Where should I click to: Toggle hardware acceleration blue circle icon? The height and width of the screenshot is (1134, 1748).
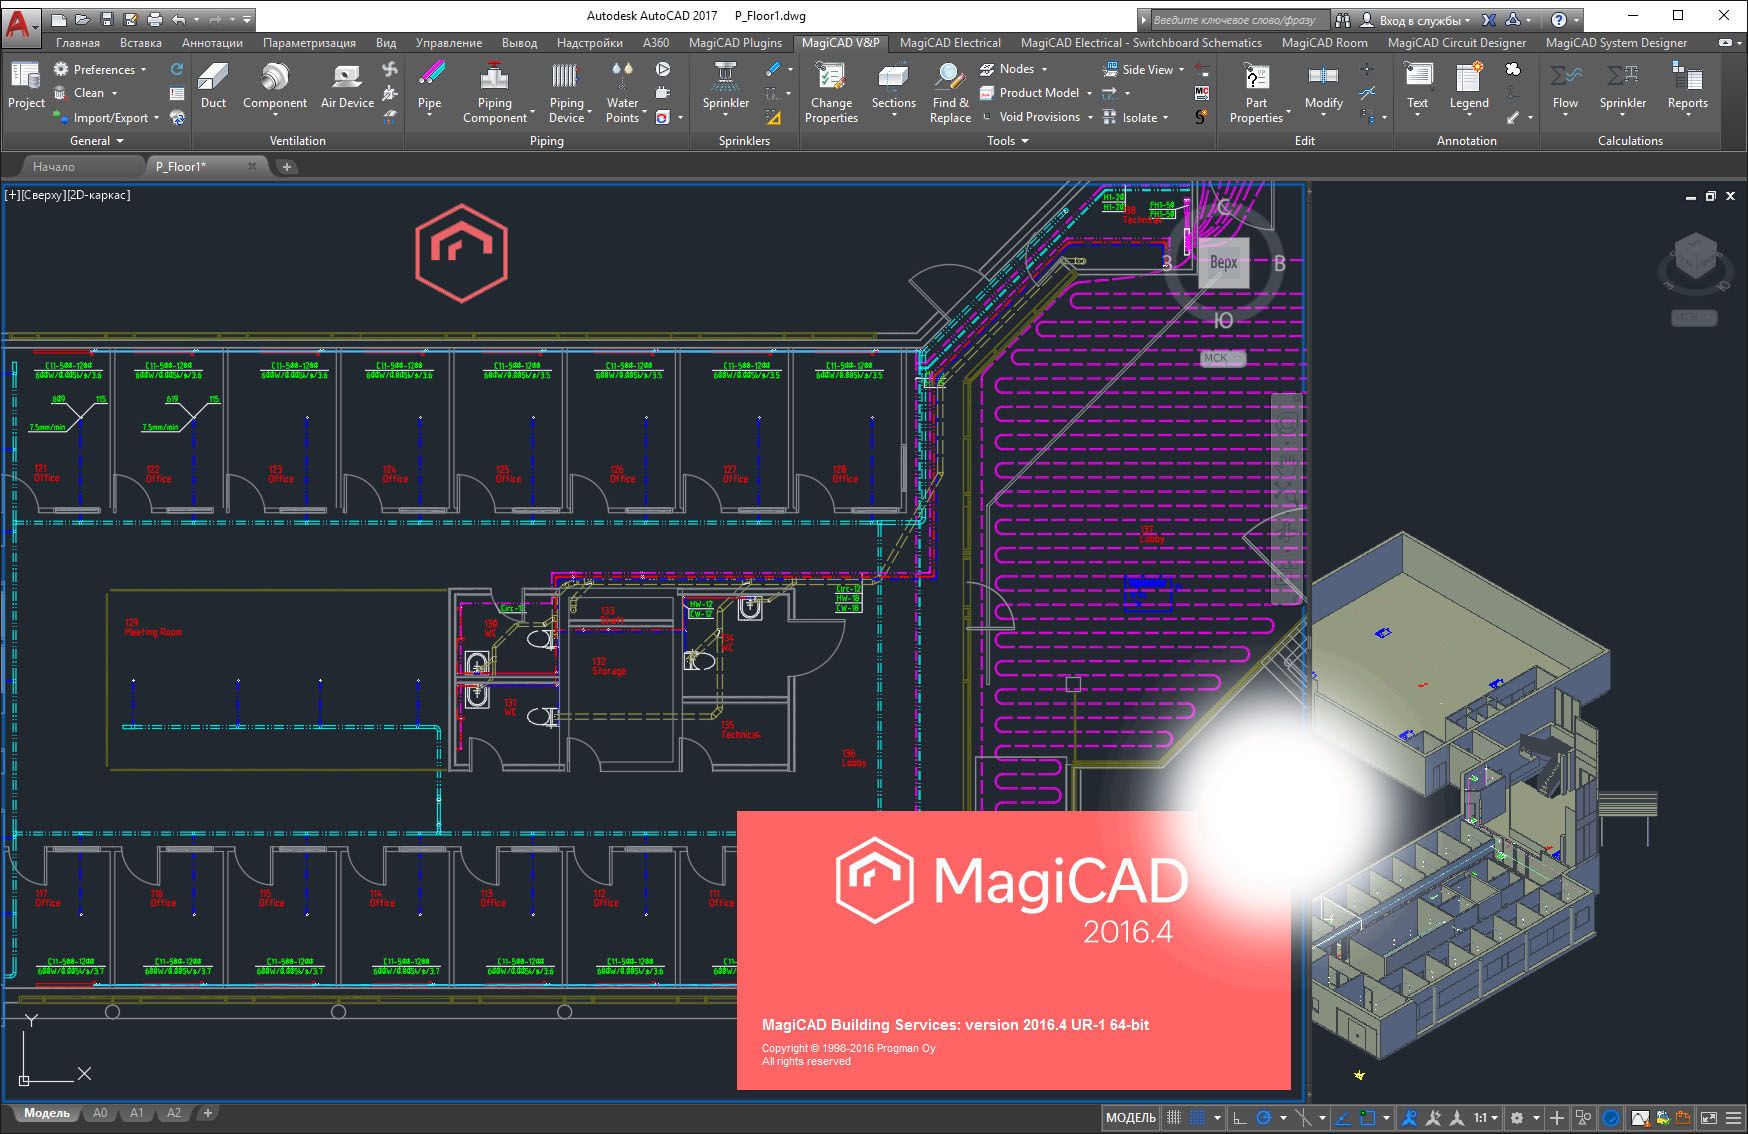point(1611,1118)
